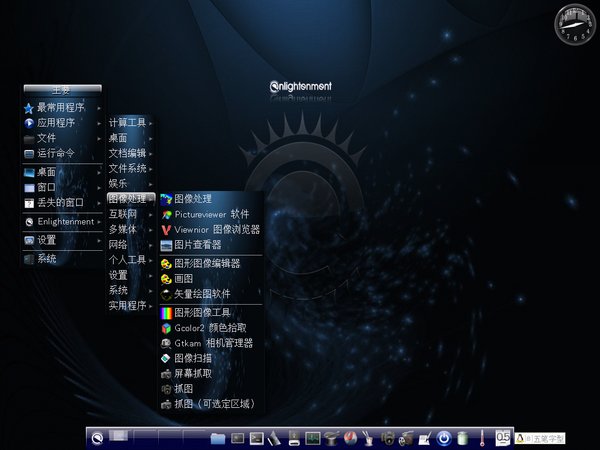Expand the 实用程序 category submenu

[130, 305]
